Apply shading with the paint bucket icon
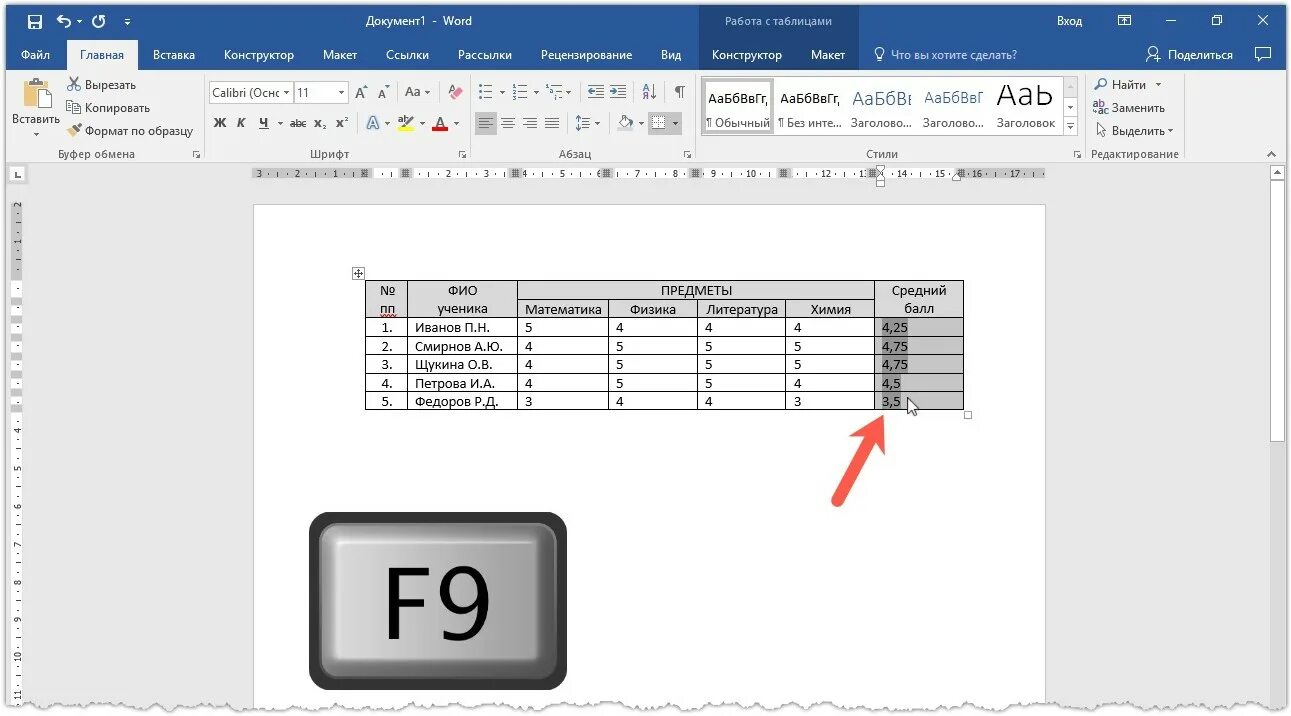 tap(625, 123)
